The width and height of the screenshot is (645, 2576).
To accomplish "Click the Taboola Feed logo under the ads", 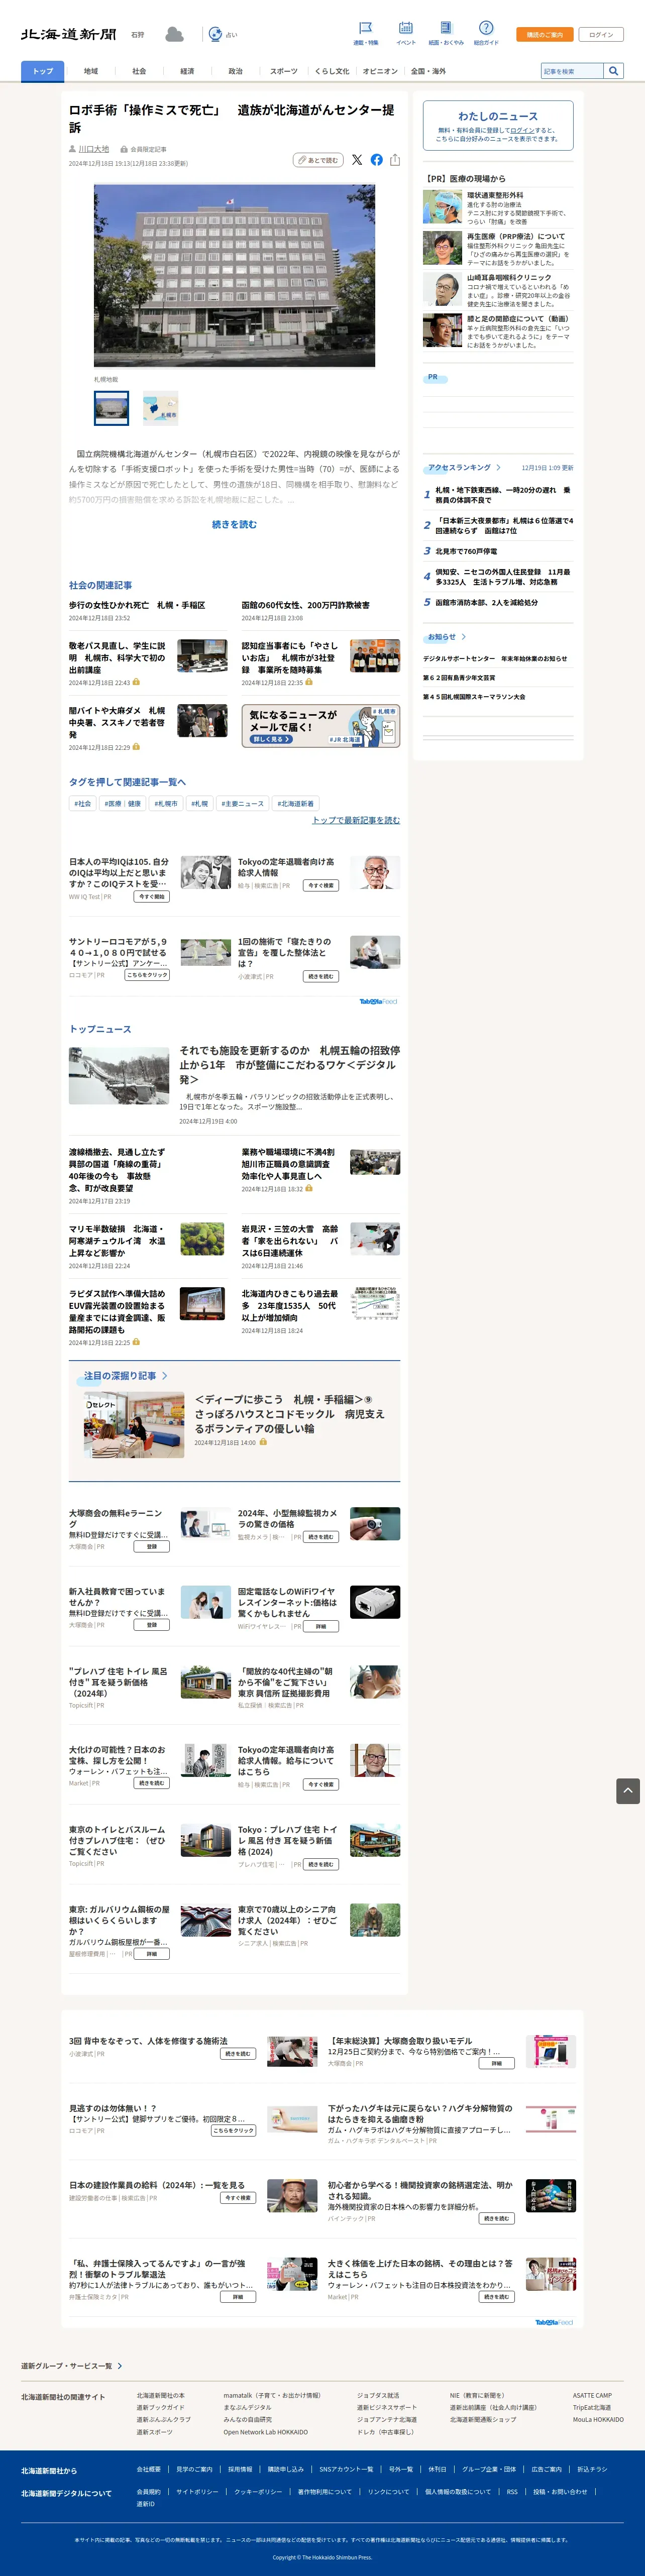I will point(378,1001).
